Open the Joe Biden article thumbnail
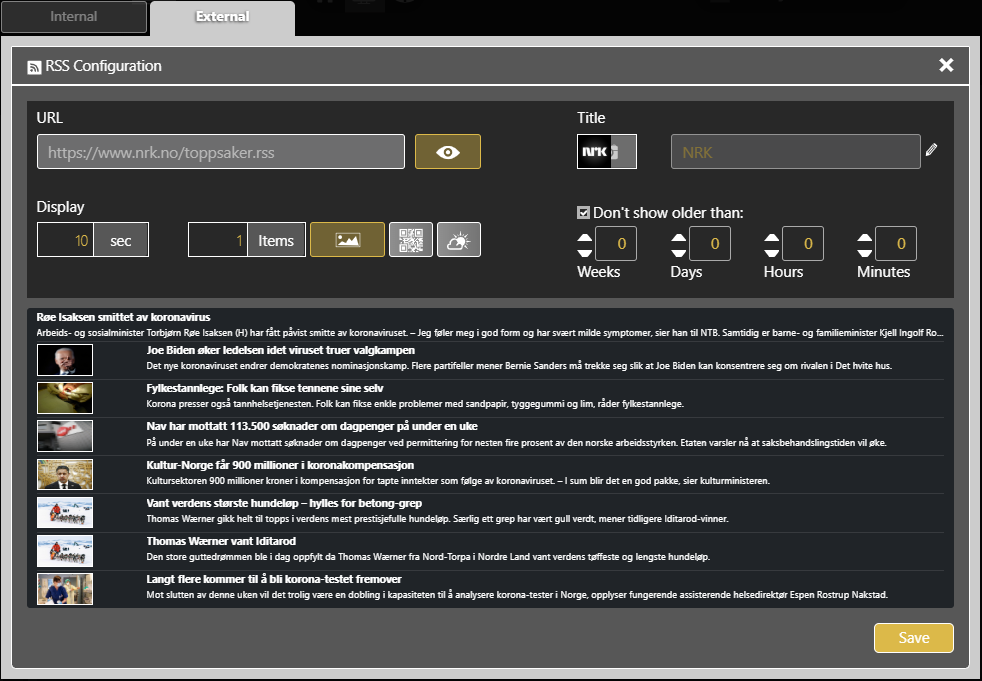This screenshot has width=982, height=681. (65, 360)
